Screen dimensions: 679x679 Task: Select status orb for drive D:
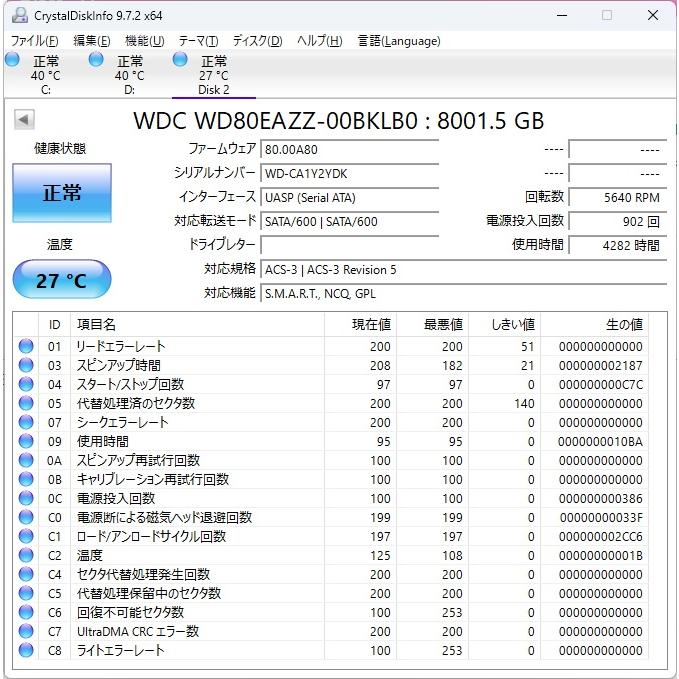point(96,59)
